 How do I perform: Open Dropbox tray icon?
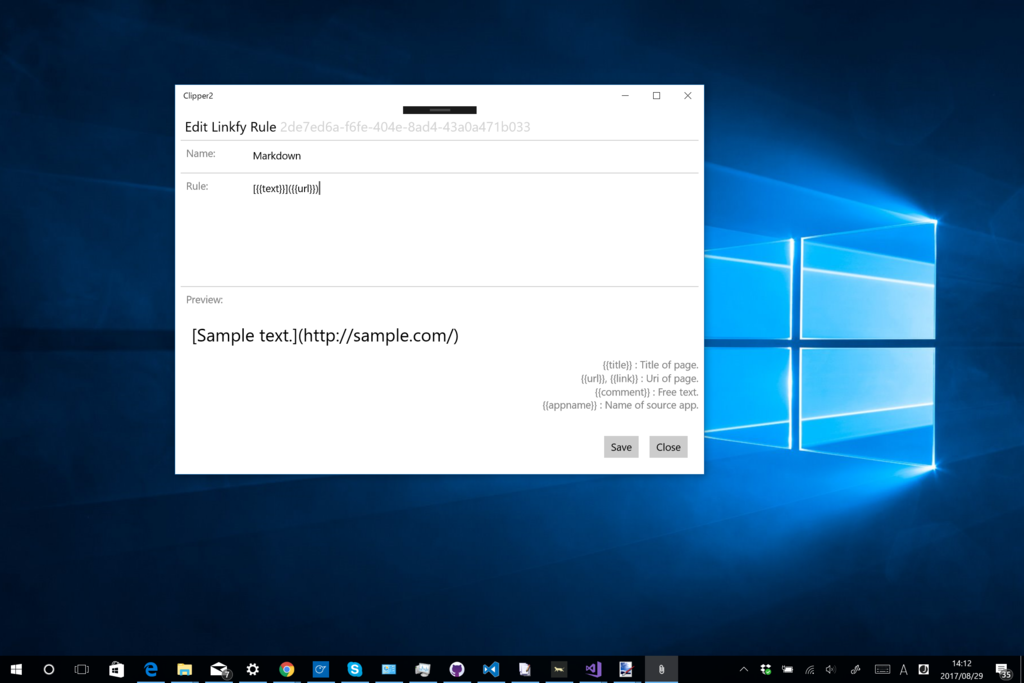pyautogui.click(x=766, y=669)
